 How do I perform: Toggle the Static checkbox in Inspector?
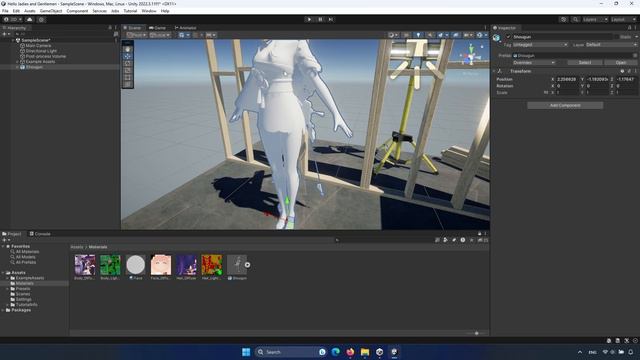[618, 37]
